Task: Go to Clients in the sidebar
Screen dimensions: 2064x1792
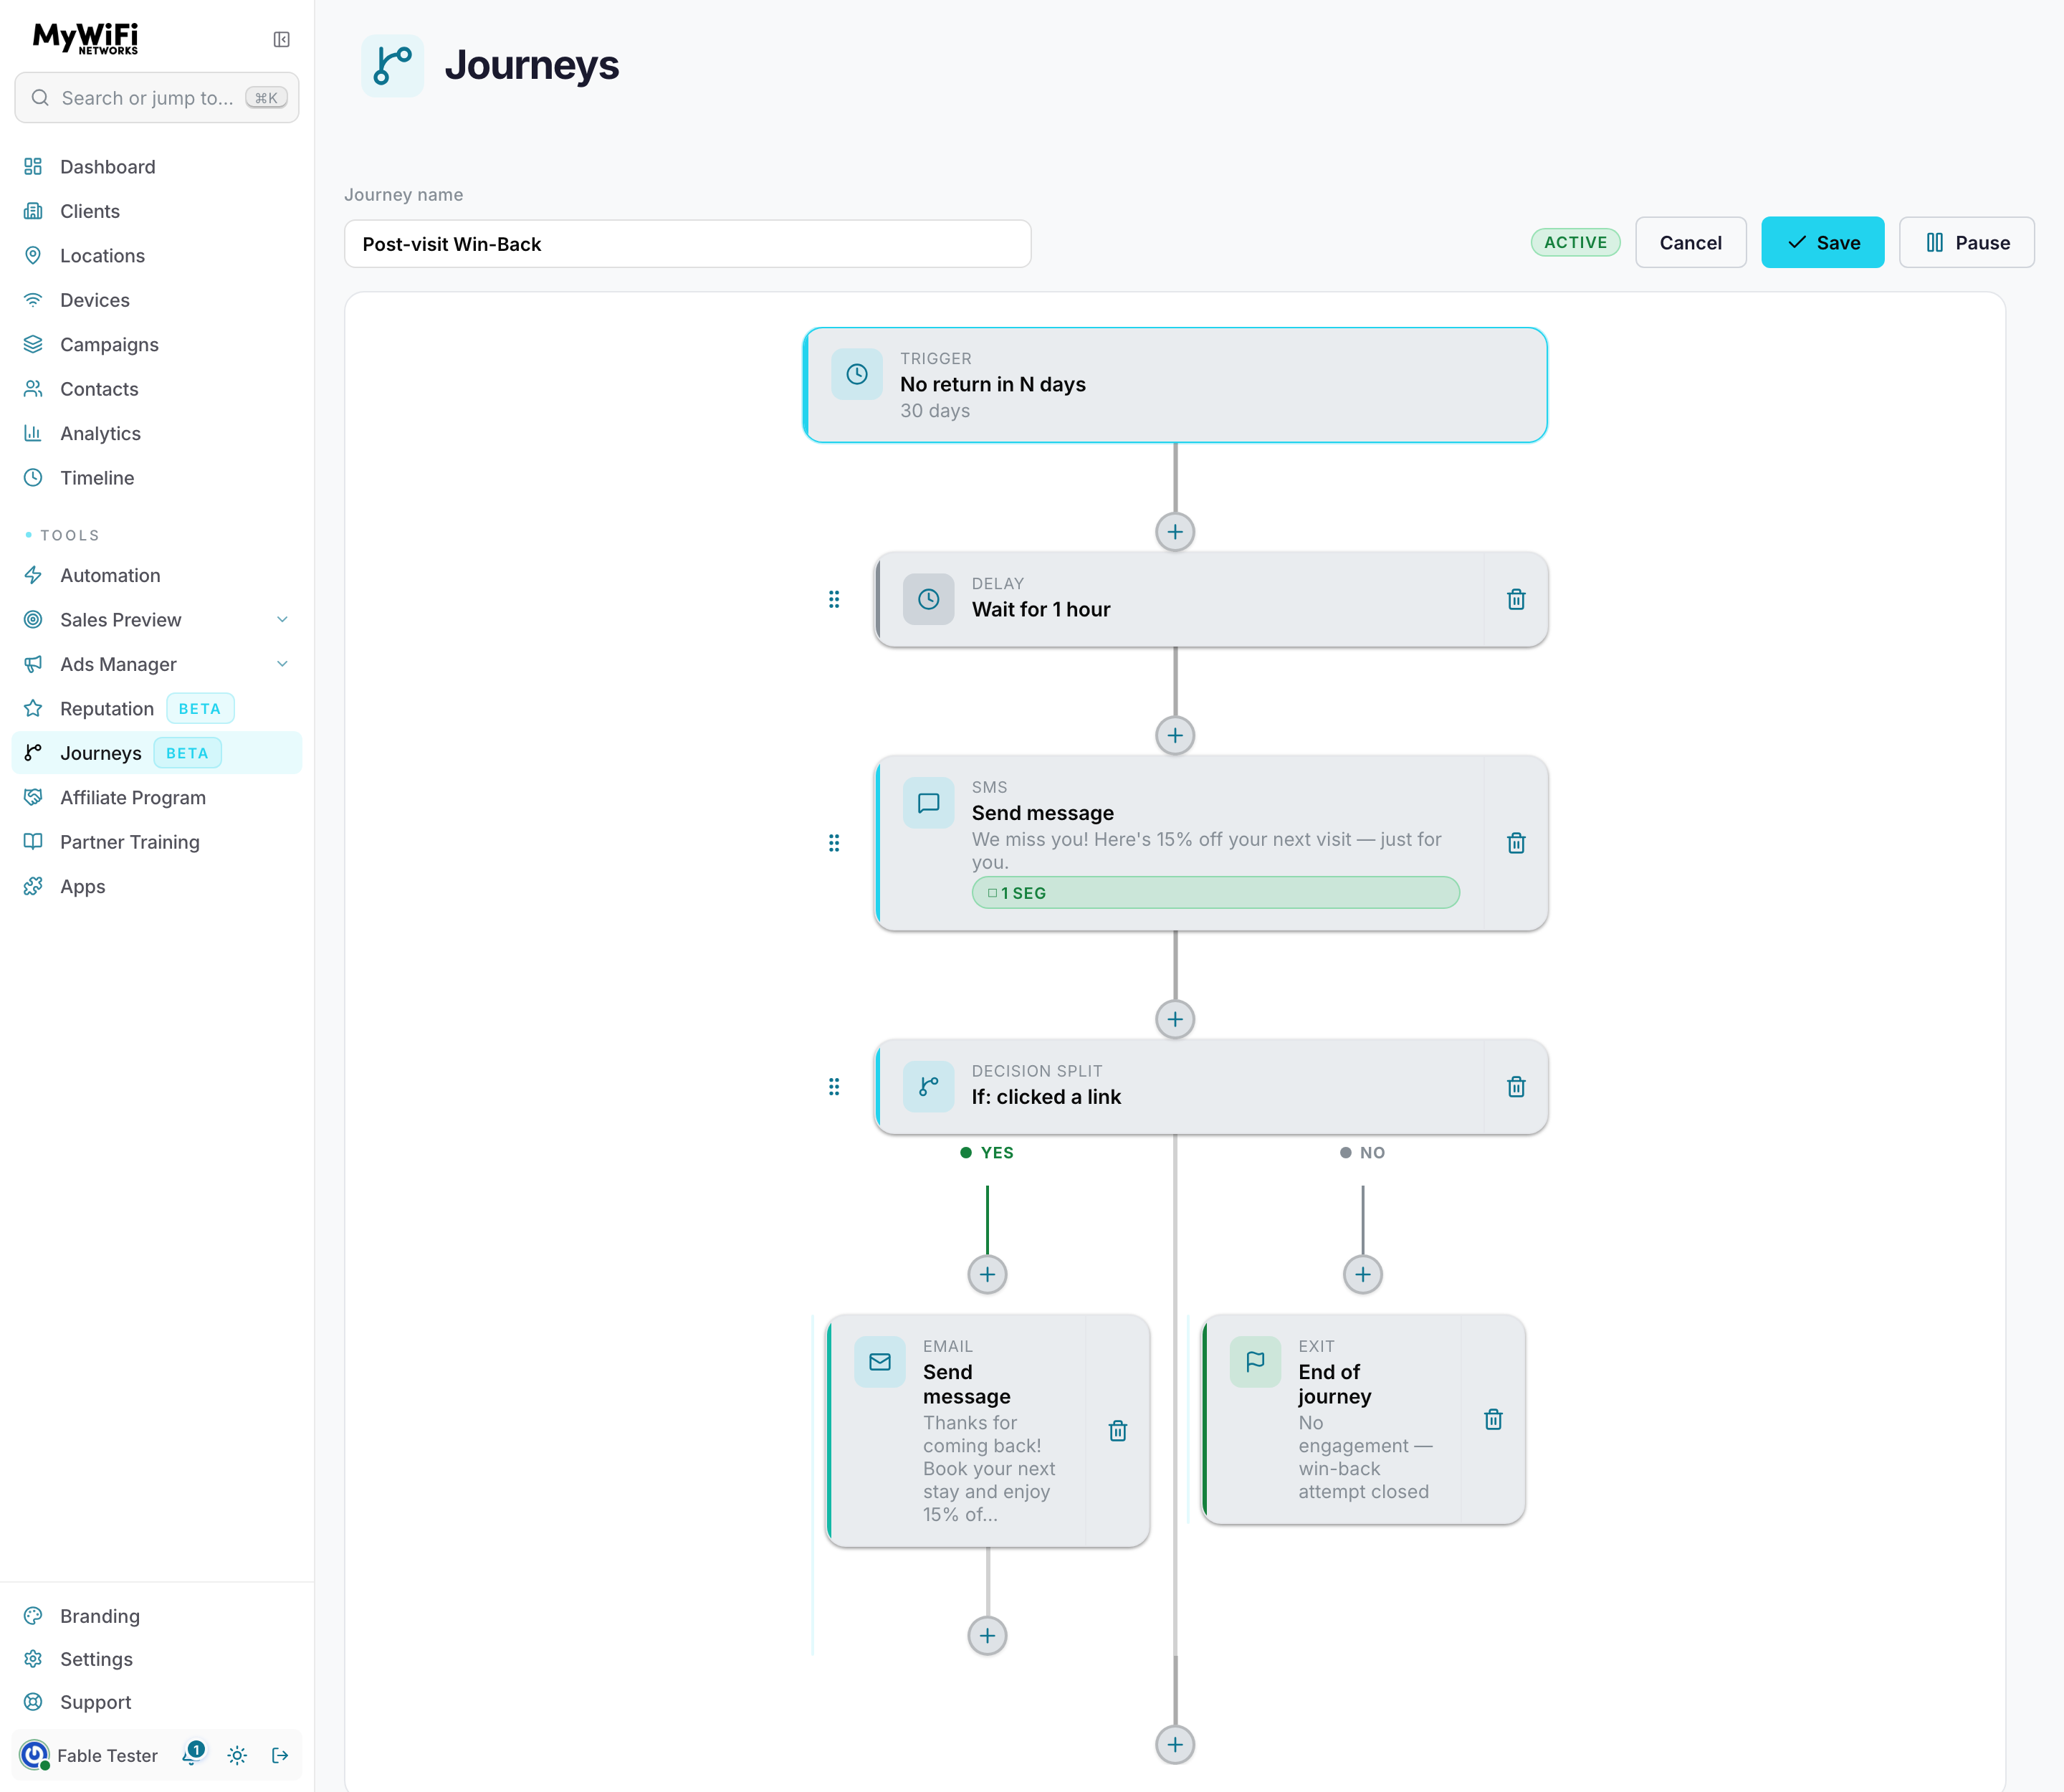Action: point(157,211)
